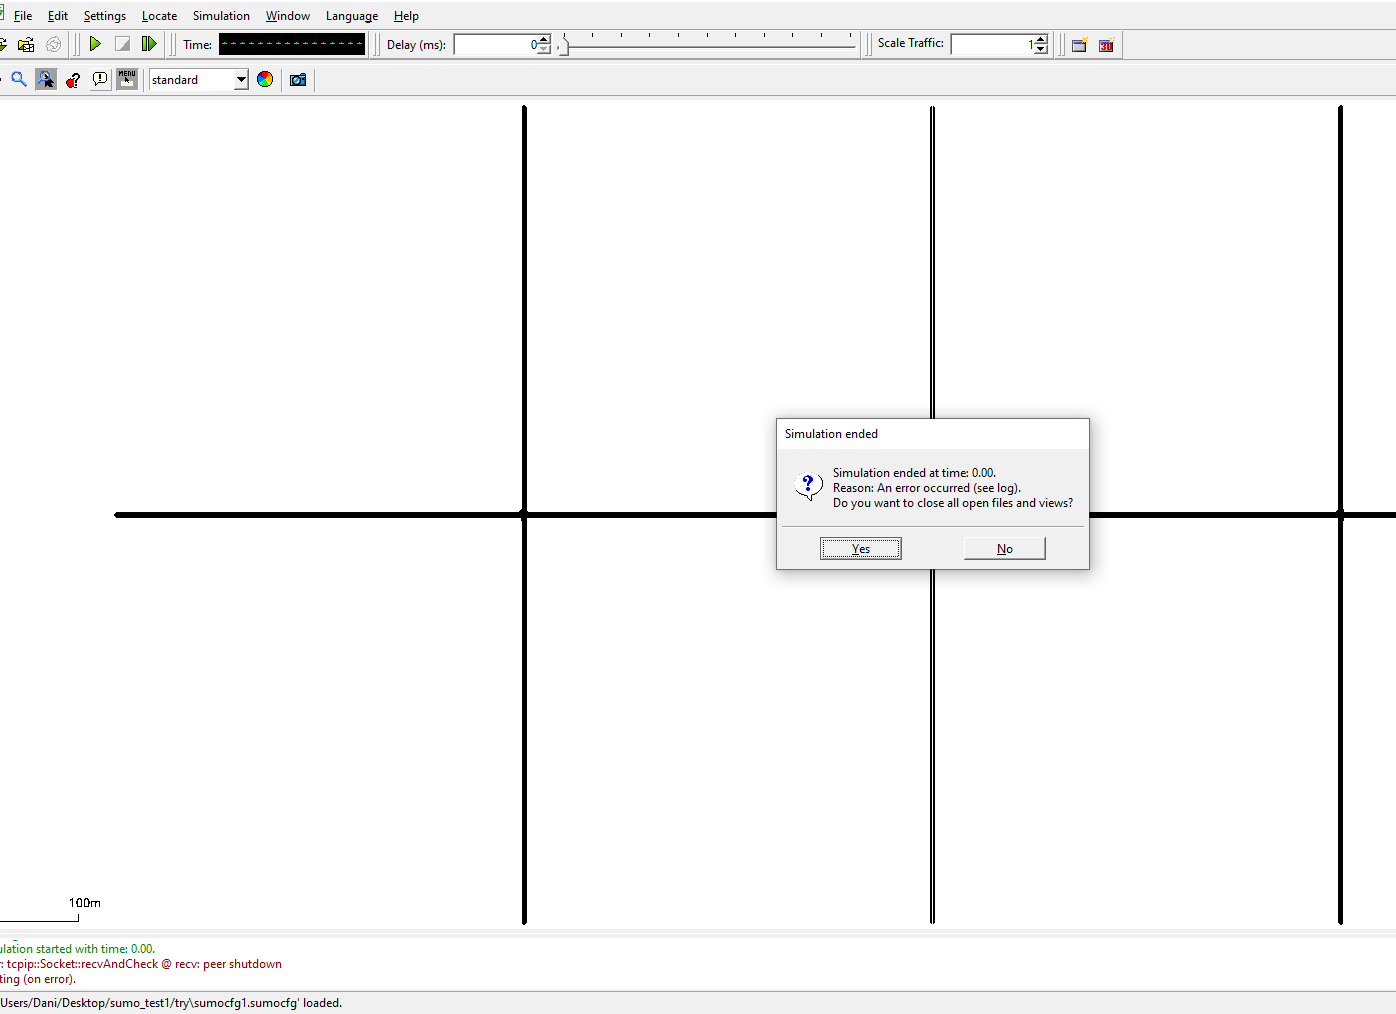Open the Window menu

[288, 16]
